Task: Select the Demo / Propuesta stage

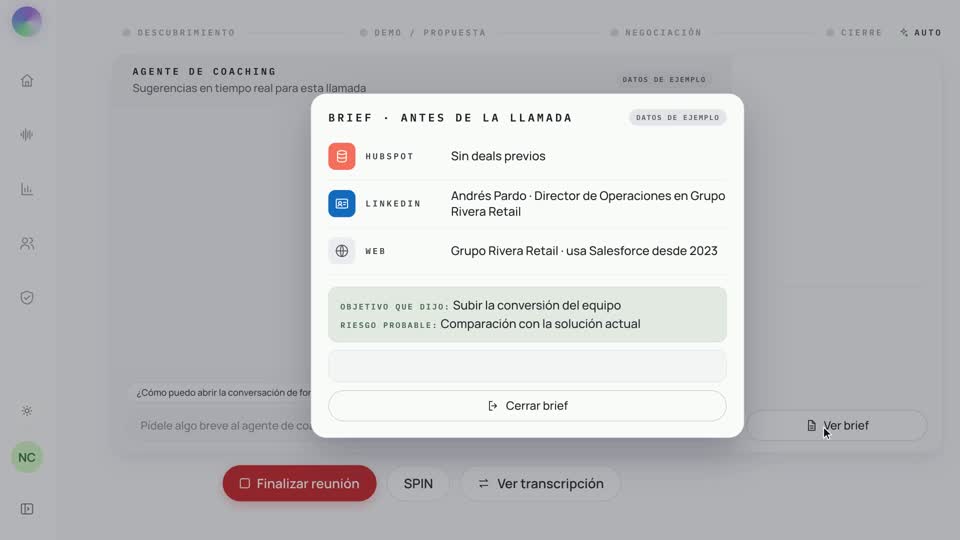Action: [423, 32]
